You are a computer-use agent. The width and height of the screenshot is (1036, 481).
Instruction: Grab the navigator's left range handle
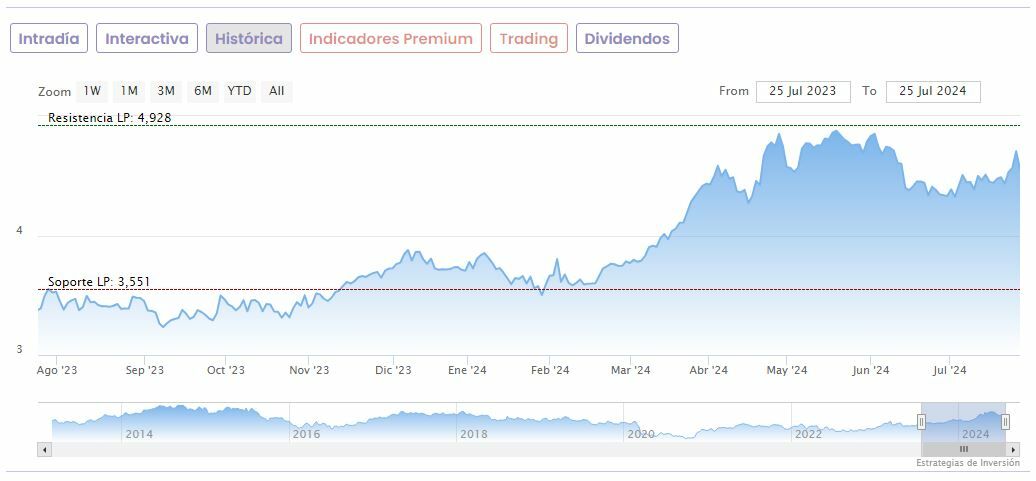click(x=921, y=422)
